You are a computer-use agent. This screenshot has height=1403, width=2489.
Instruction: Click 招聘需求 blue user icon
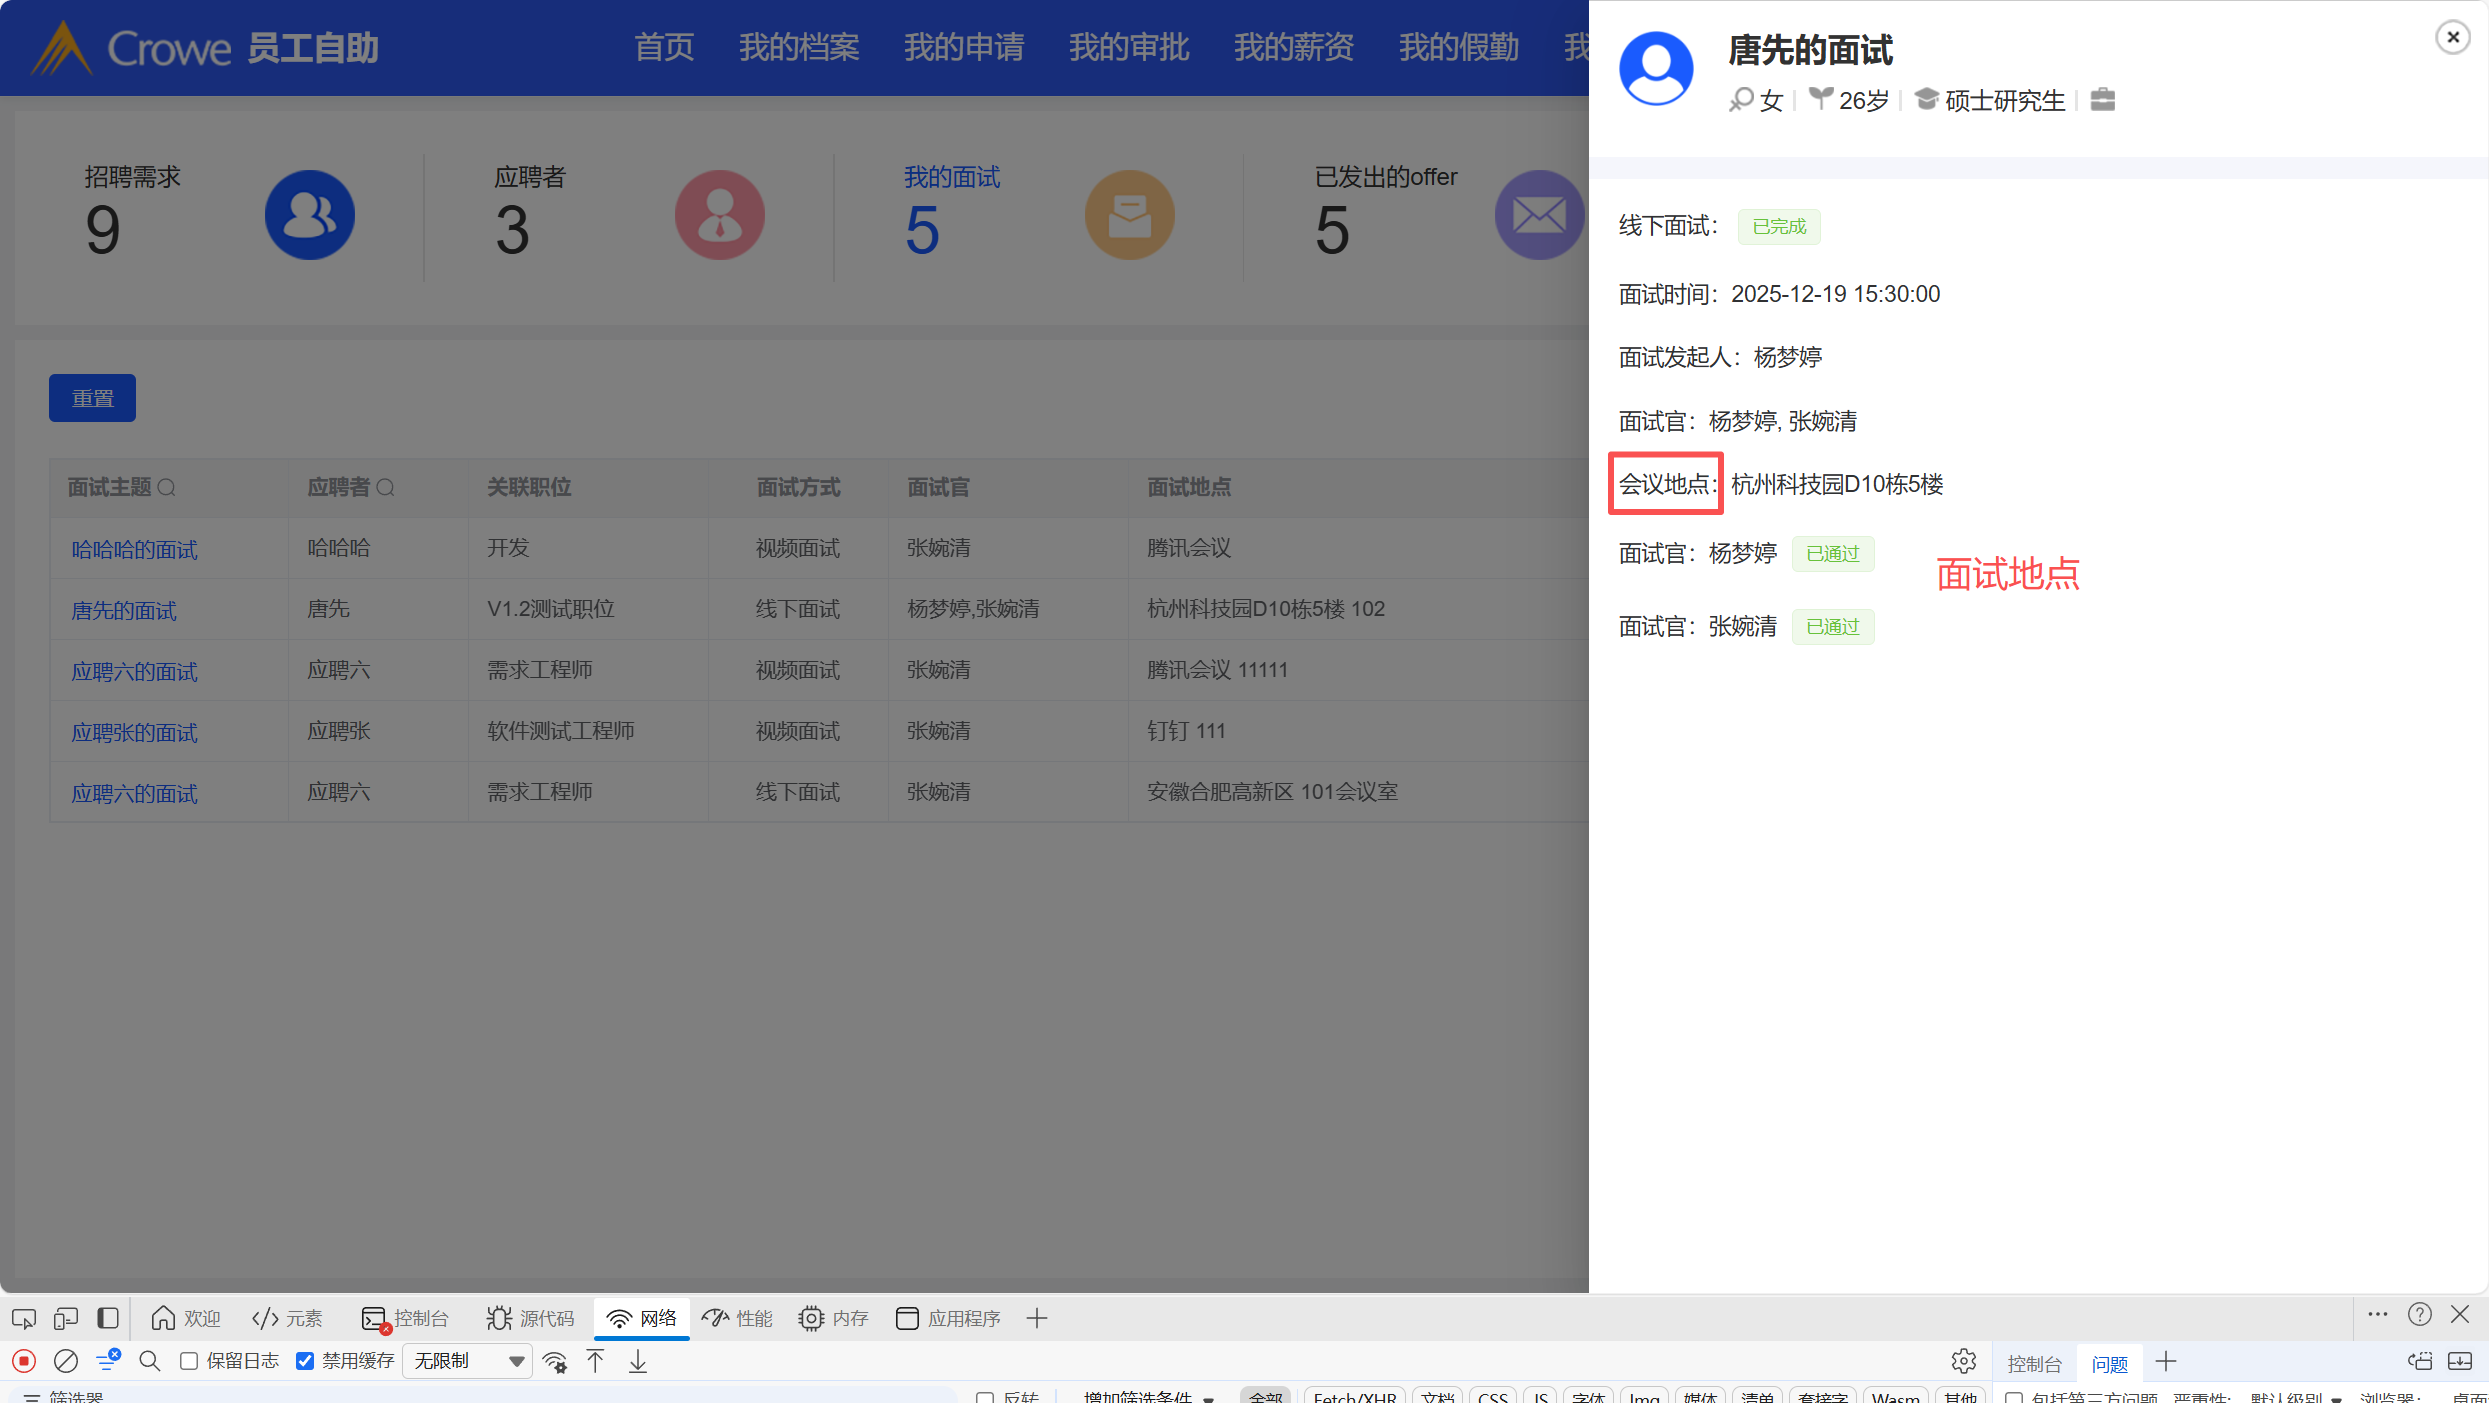[309, 215]
